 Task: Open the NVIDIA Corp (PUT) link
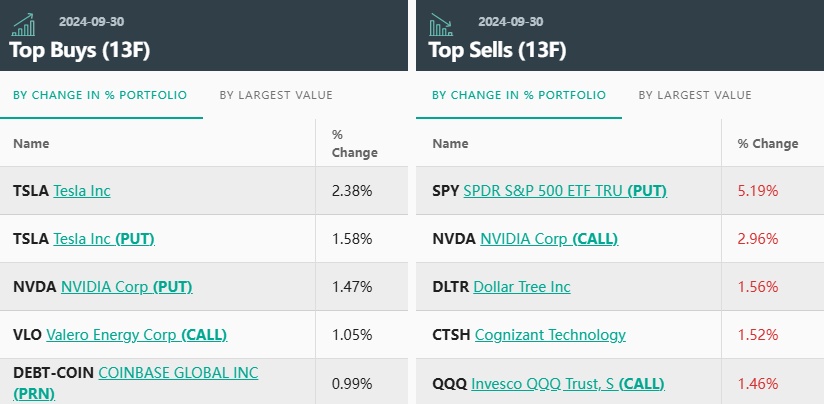tap(126, 286)
